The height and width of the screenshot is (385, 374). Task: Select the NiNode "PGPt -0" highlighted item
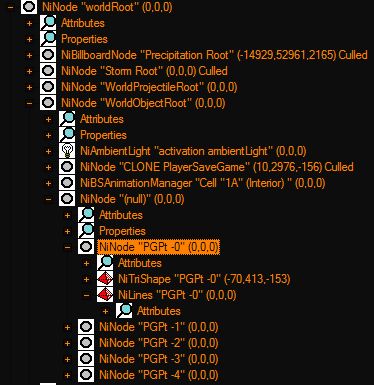[159, 247]
